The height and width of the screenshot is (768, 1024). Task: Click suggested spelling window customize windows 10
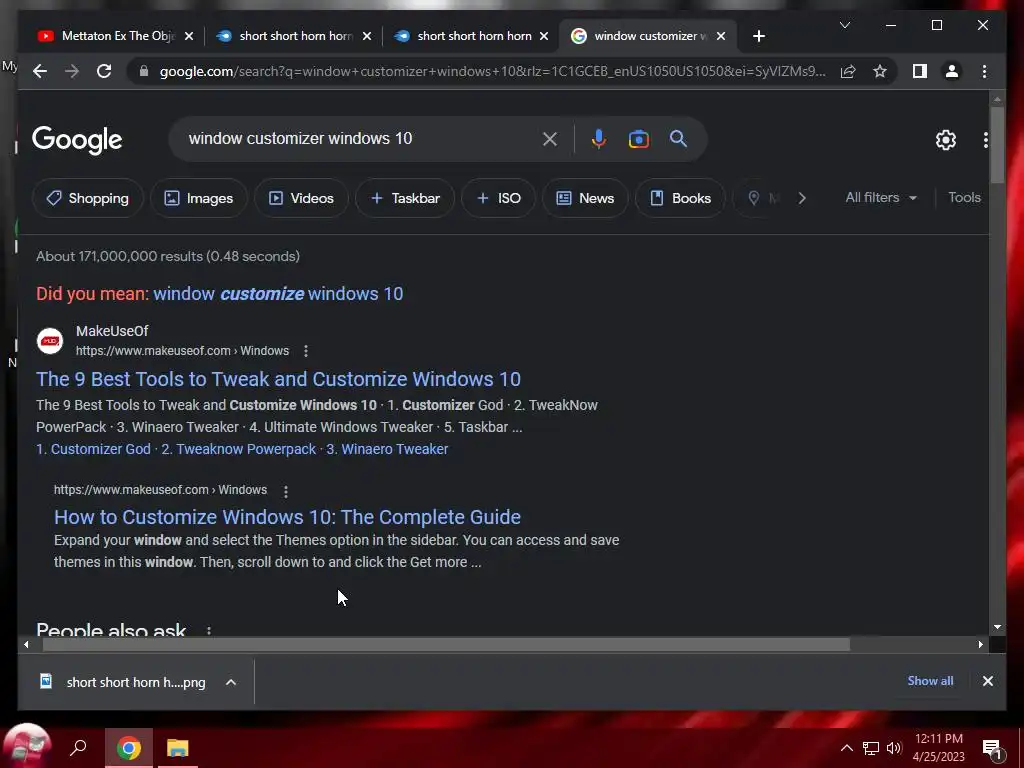tap(278, 294)
